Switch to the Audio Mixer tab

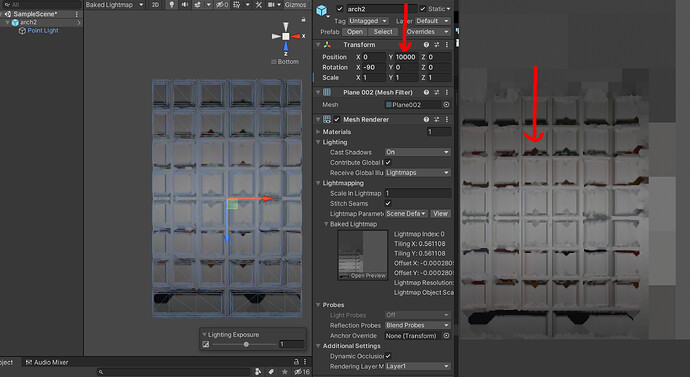pos(47,362)
